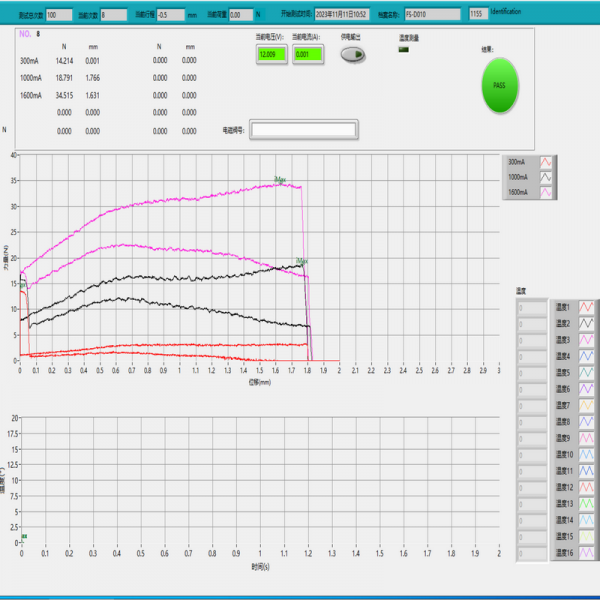Open the 温度1 plot style icon
The height and width of the screenshot is (600, 600).
coord(587,308)
